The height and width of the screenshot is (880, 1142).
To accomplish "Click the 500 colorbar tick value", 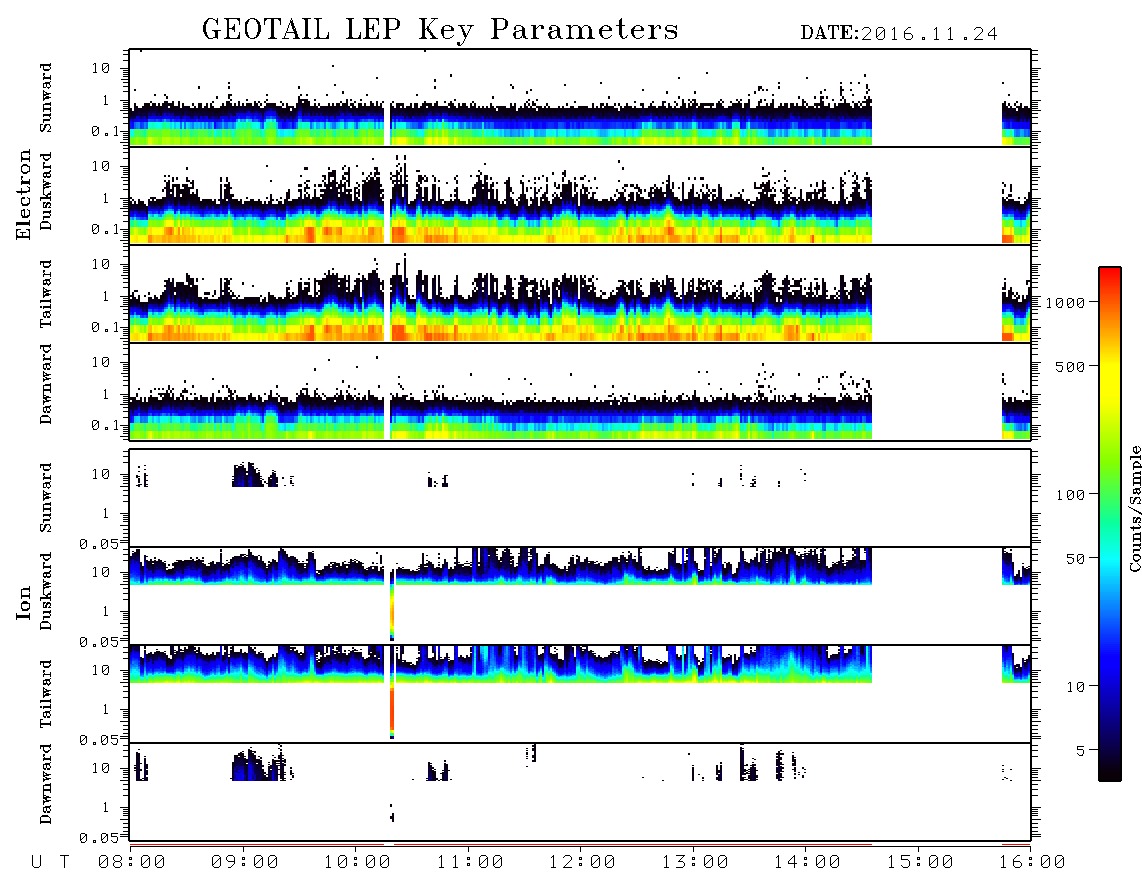I will [1070, 366].
